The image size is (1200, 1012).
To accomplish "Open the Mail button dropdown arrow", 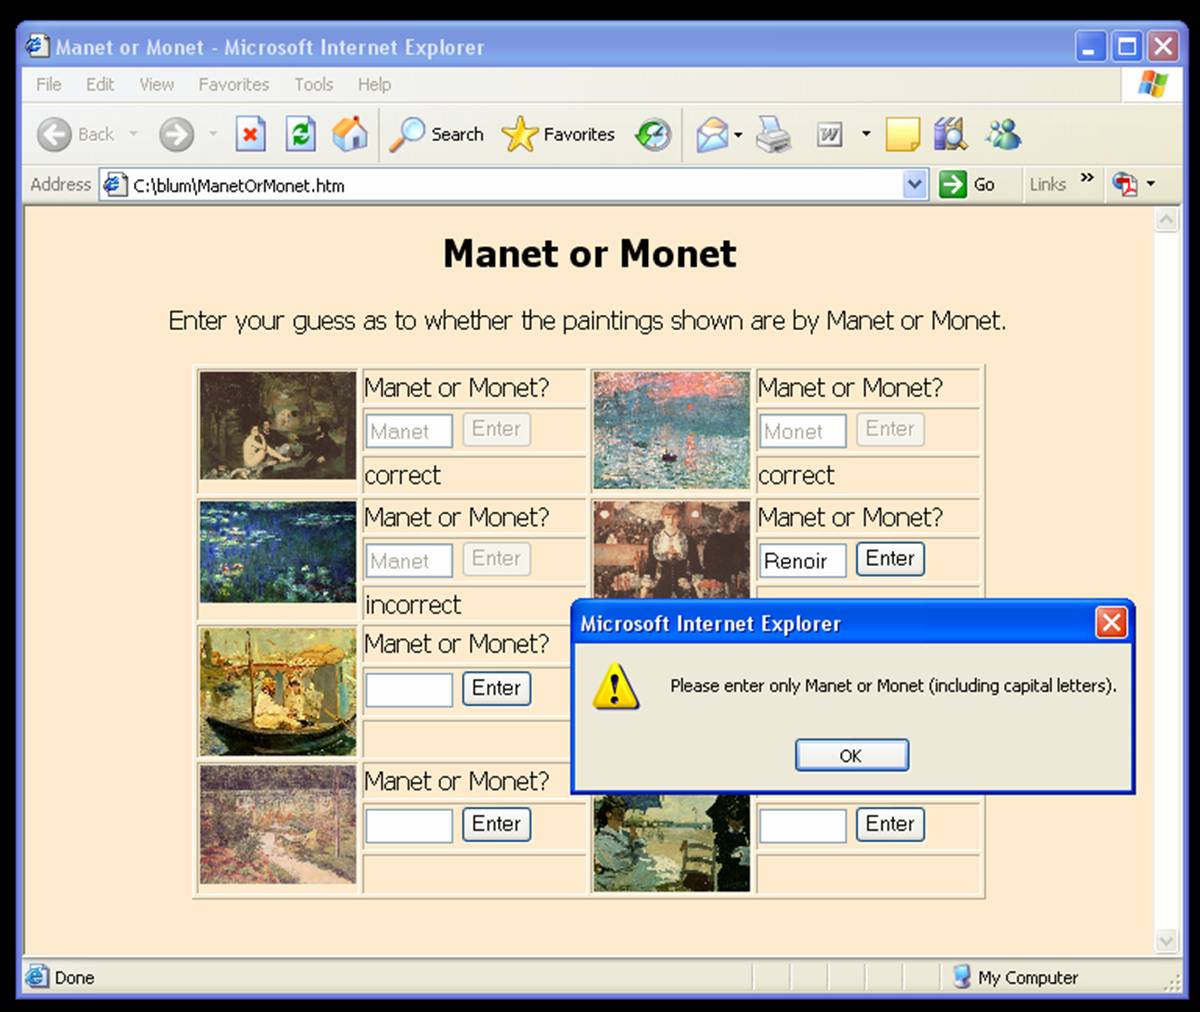I will click(738, 134).
